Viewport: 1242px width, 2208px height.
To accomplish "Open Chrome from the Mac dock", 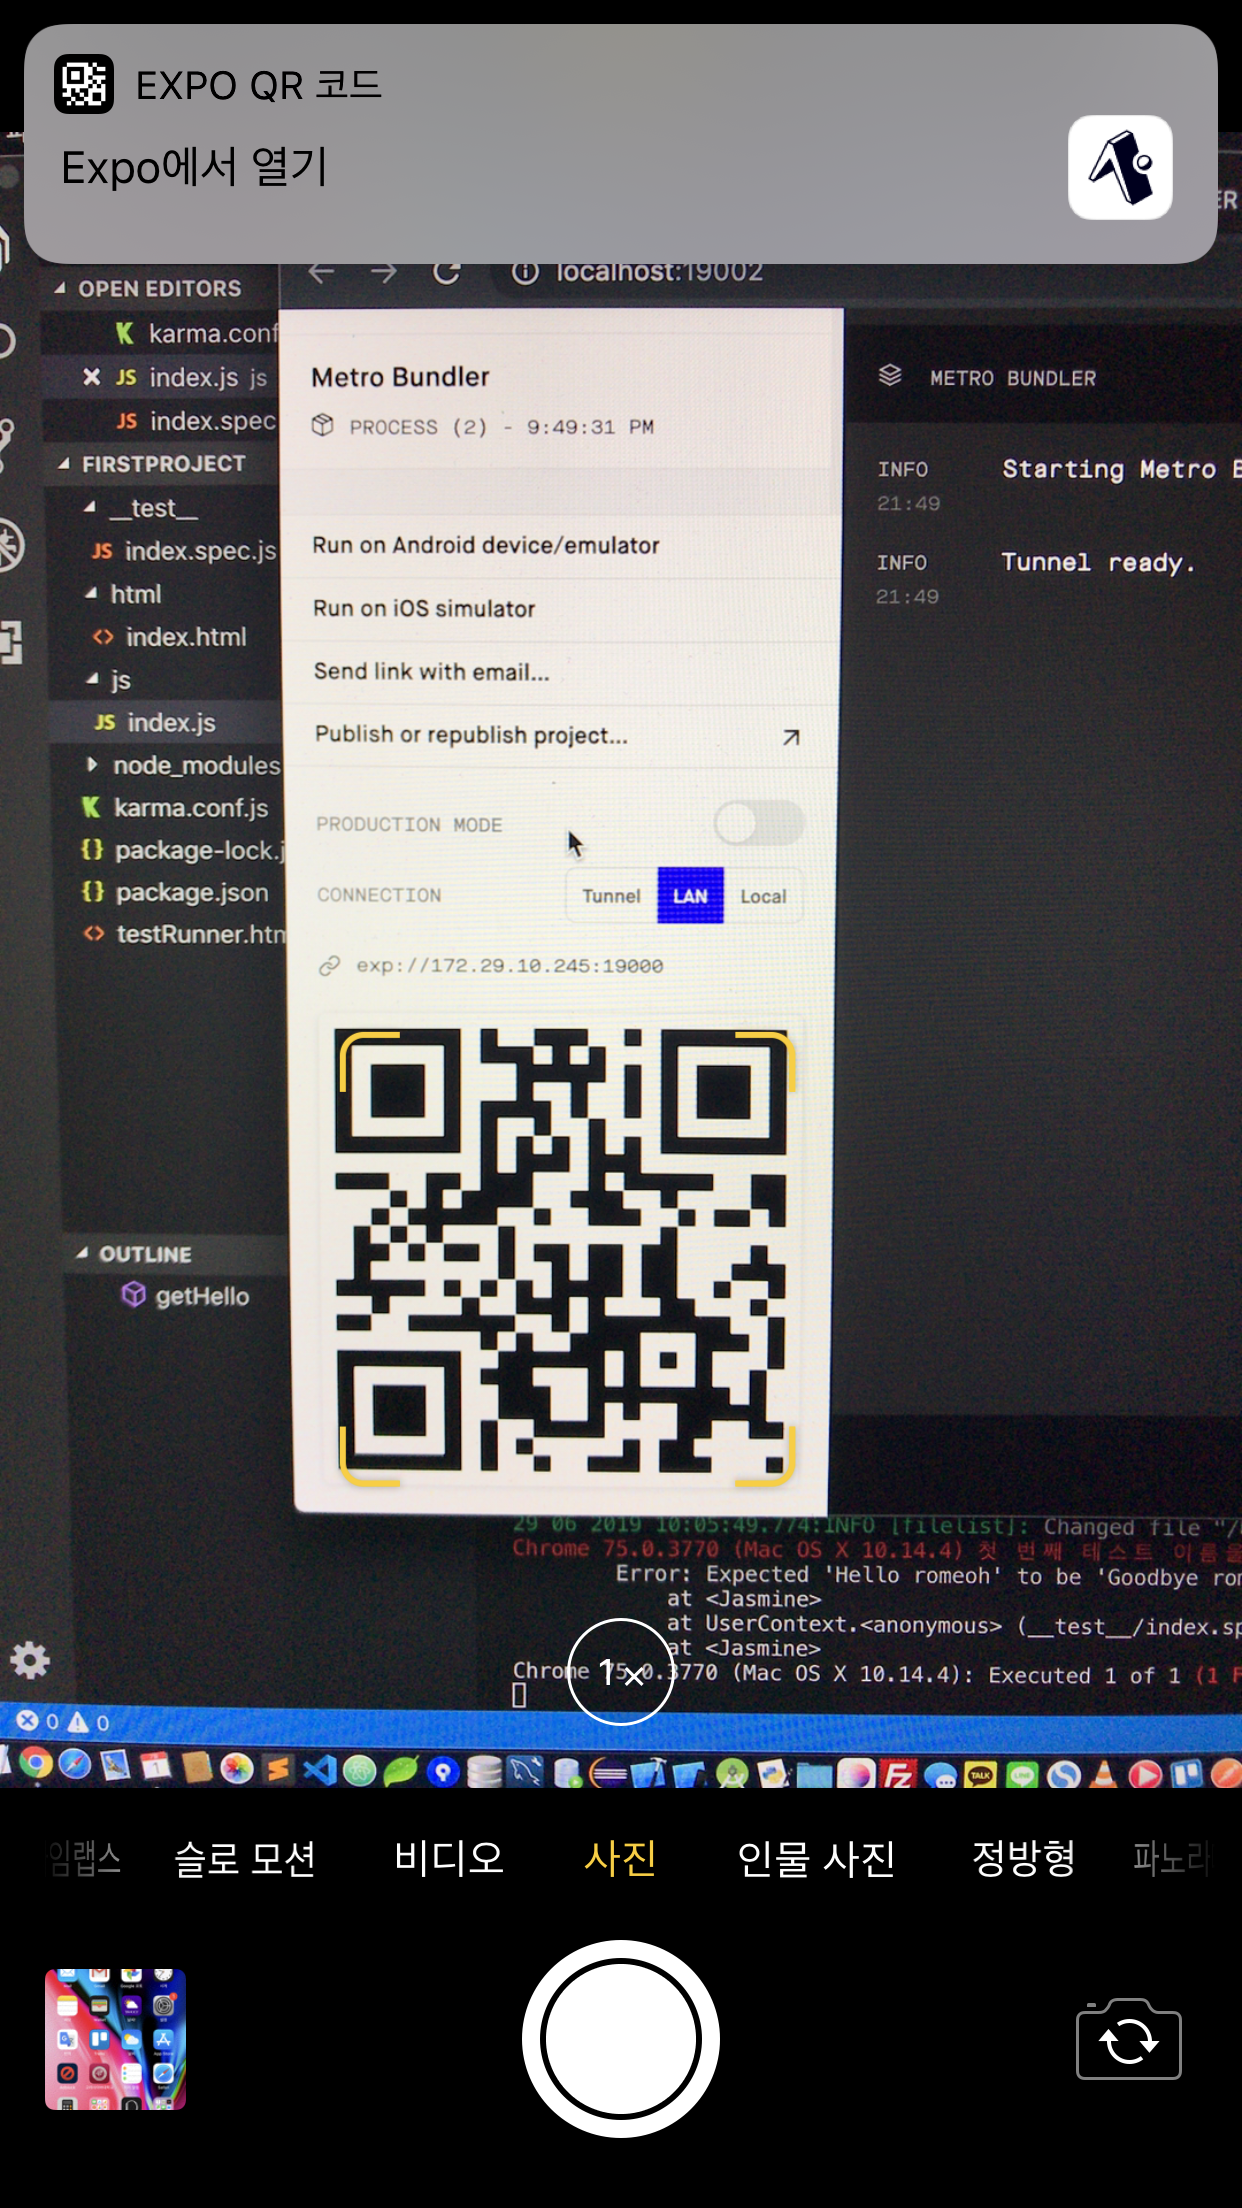I will [x=36, y=1763].
